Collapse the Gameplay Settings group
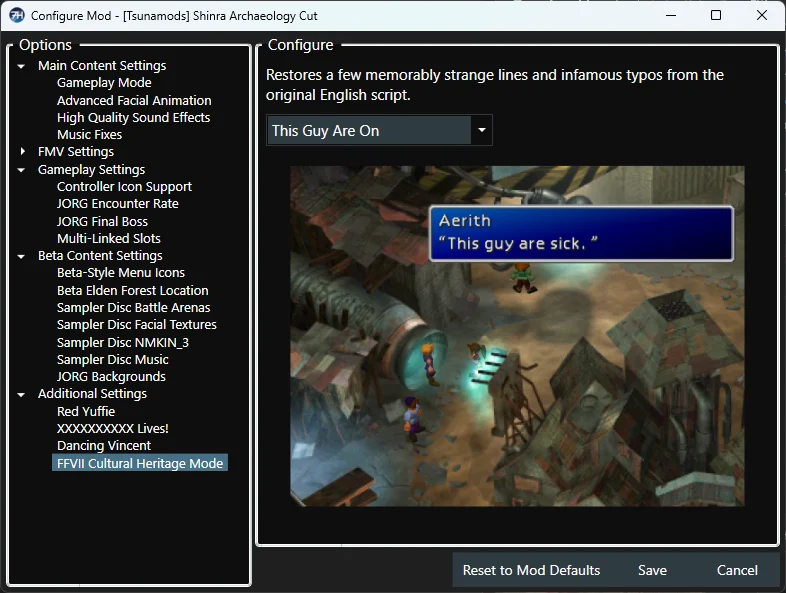 pyautogui.click(x=21, y=170)
